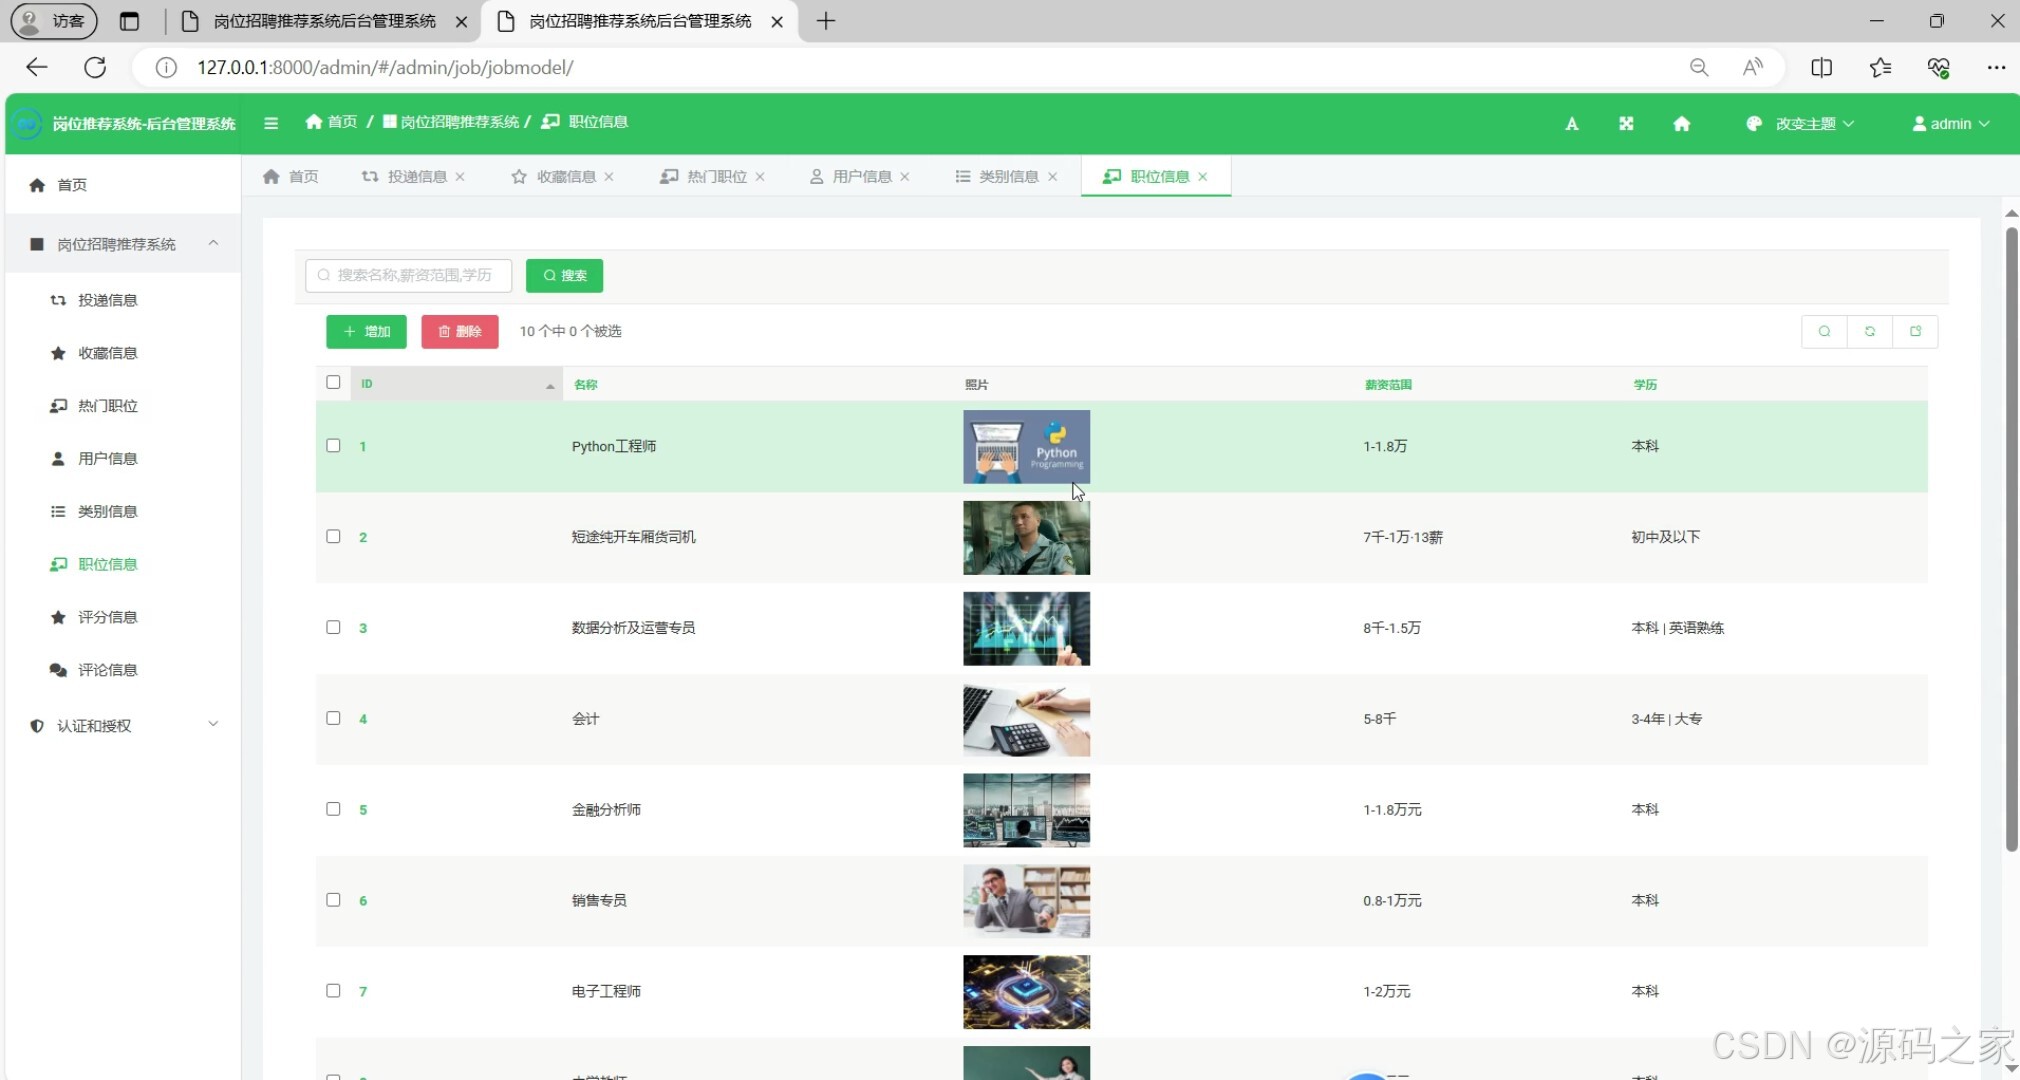This screenshot has height=1080, width=2020.
Task: Click the 增加 button
Action: pyautogui.click(x=365, y=331)
